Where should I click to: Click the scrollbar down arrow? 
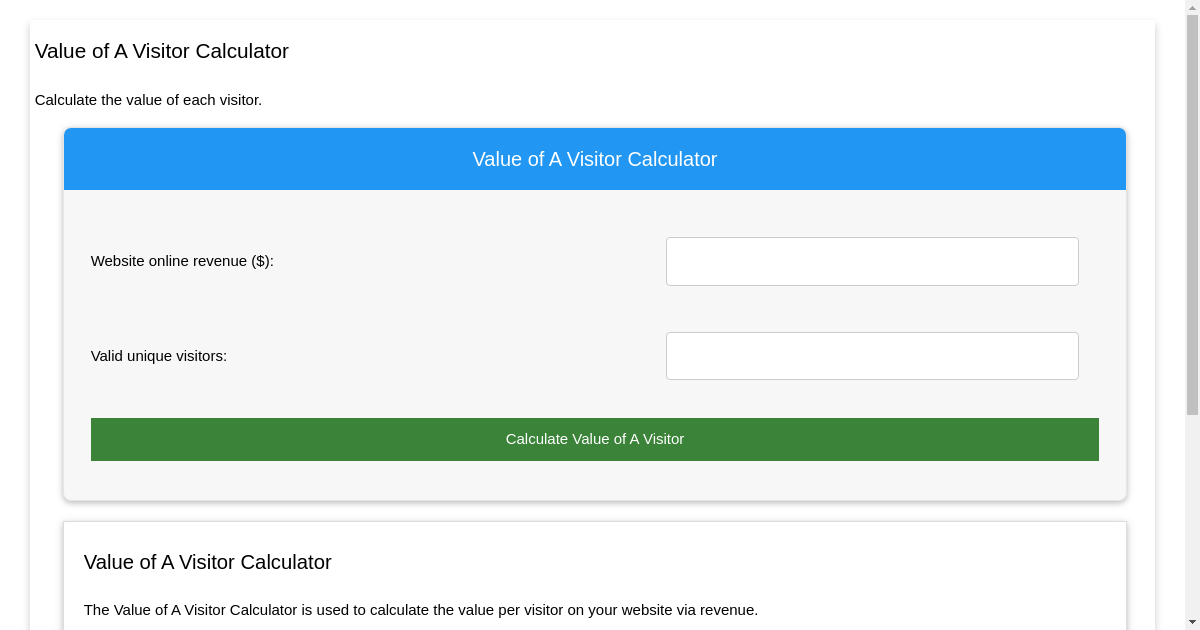[1192, 622]
